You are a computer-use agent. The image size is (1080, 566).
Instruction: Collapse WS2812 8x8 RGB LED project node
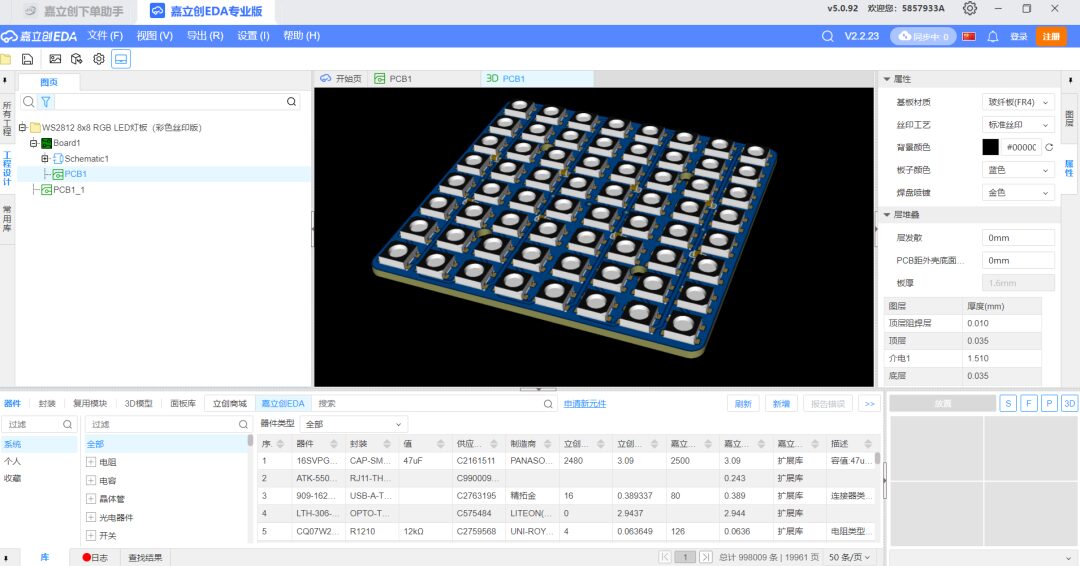[23, 127]
